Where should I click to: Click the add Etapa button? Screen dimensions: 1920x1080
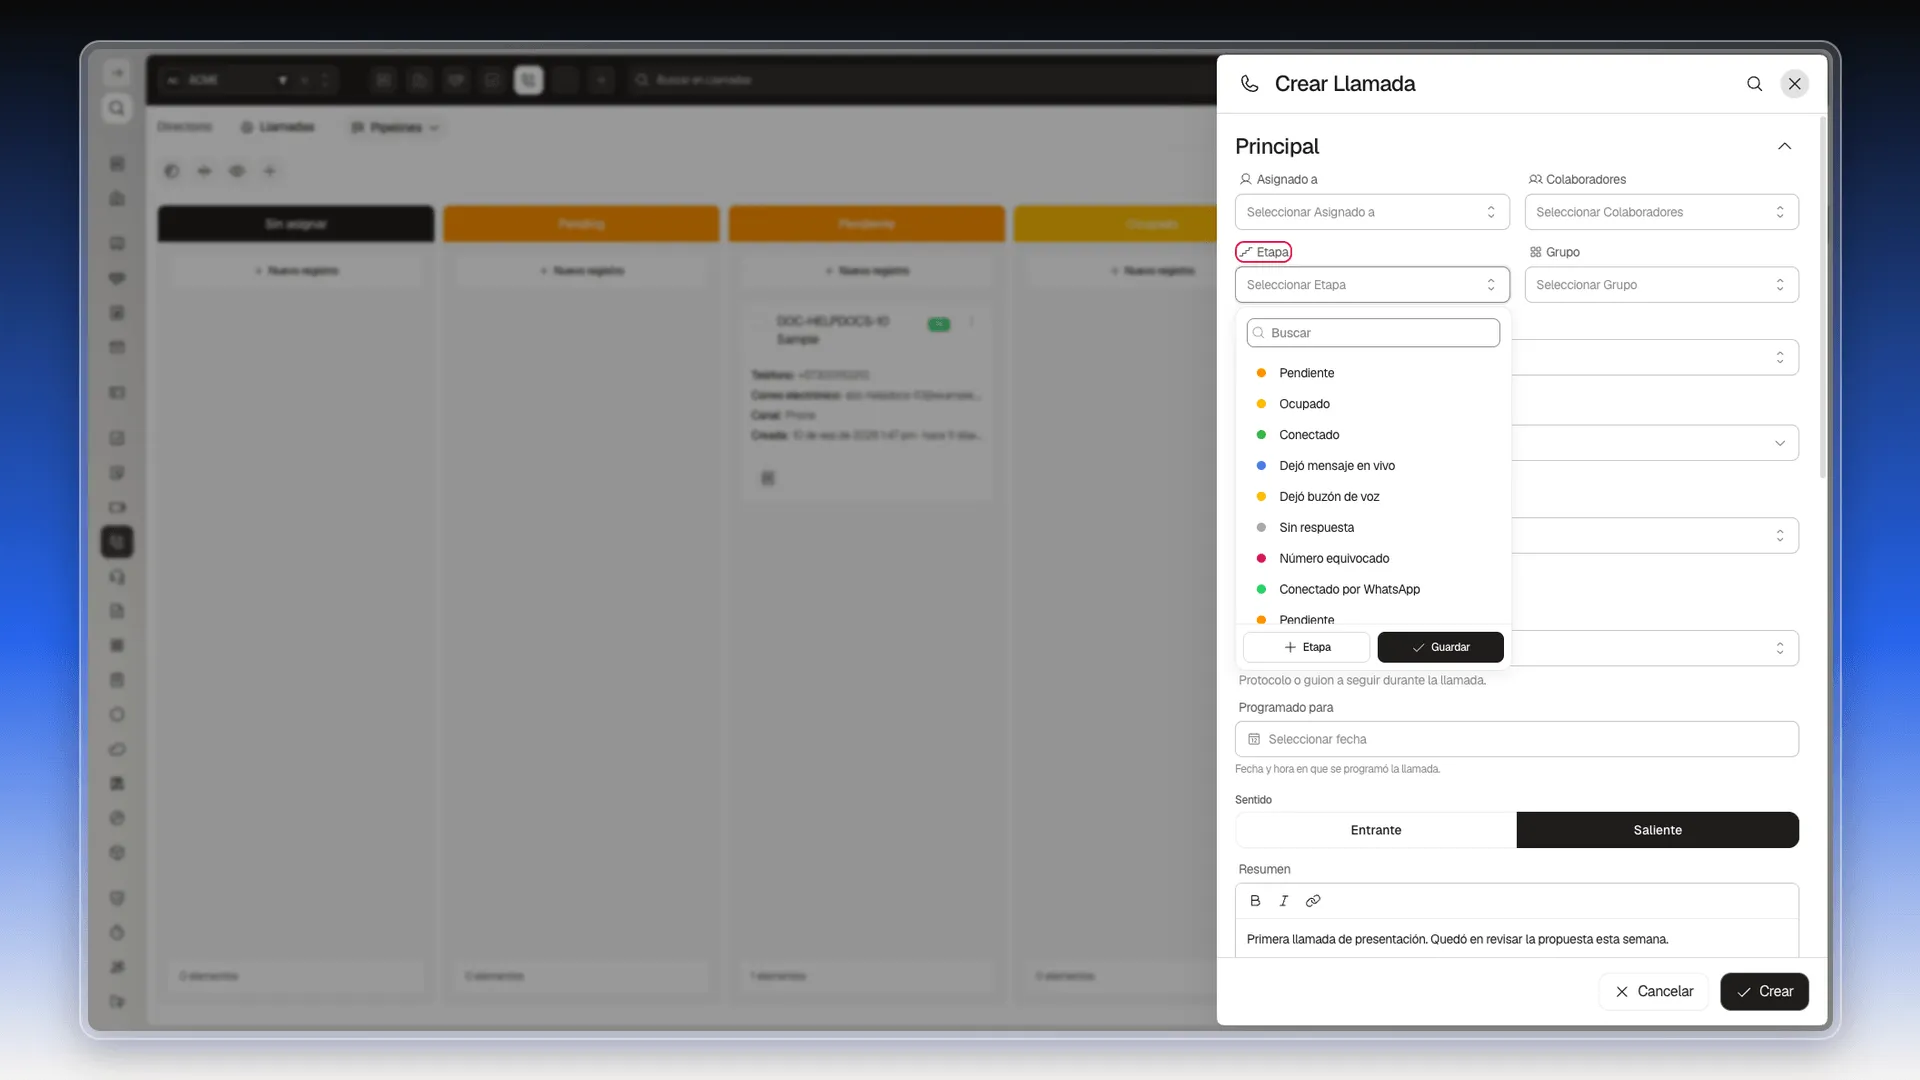[x=1306, y=647]
